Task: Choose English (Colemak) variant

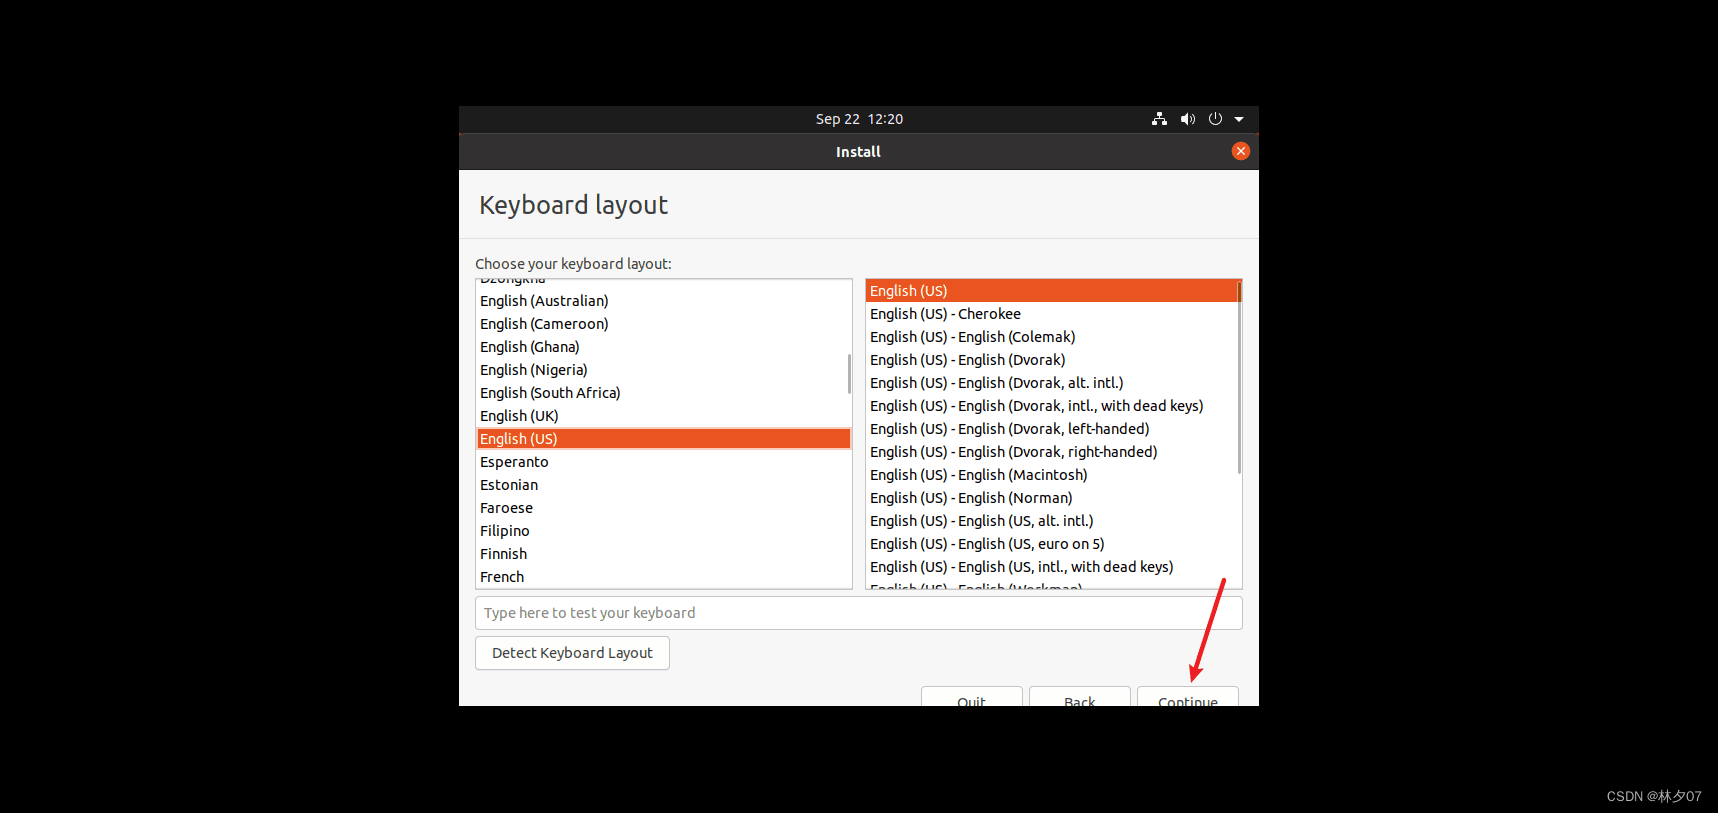Action: 1052,337
